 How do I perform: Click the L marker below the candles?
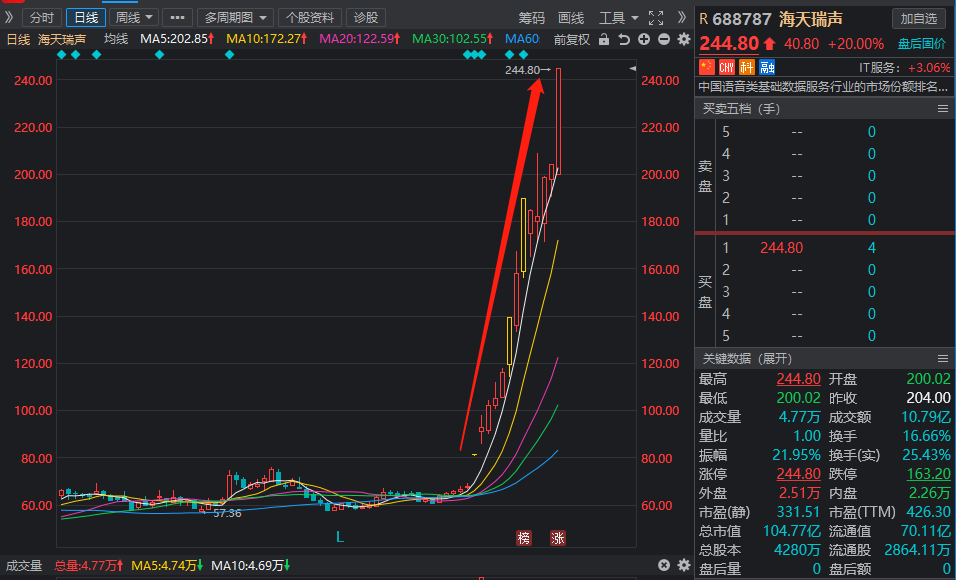[x=340, y=537]
